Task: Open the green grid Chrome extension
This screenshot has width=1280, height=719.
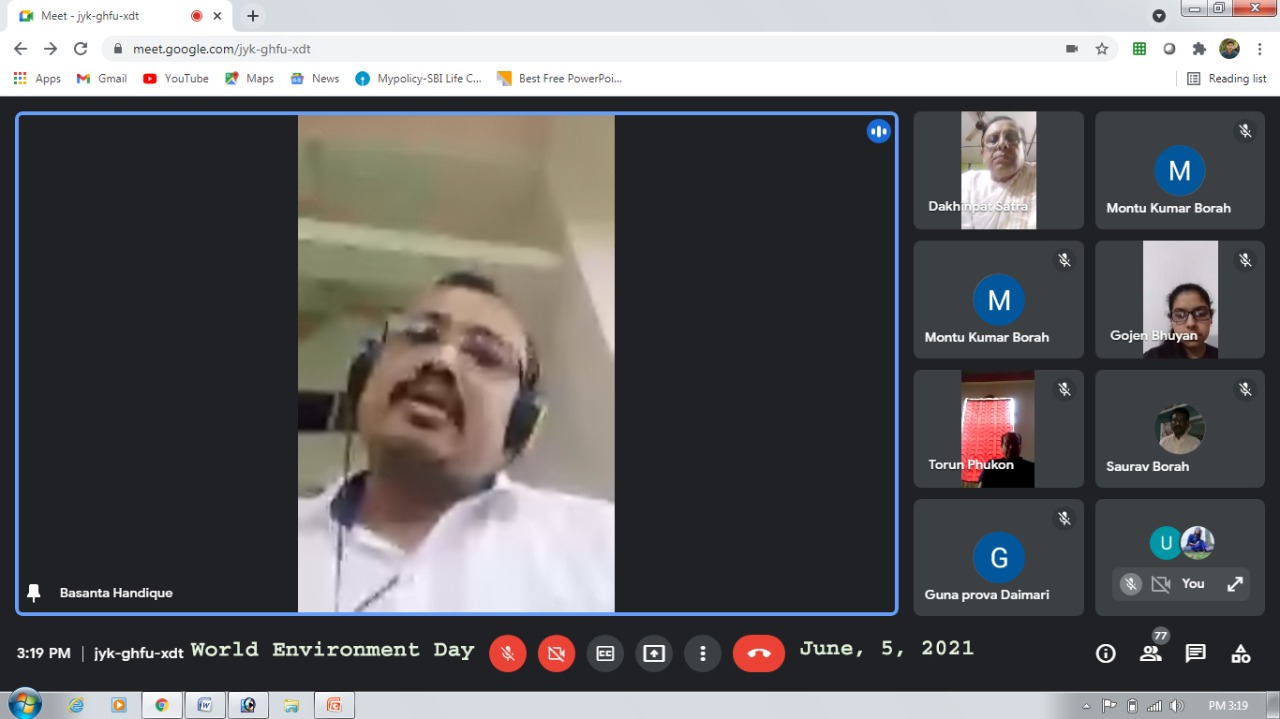Action: pos(1139,48)
